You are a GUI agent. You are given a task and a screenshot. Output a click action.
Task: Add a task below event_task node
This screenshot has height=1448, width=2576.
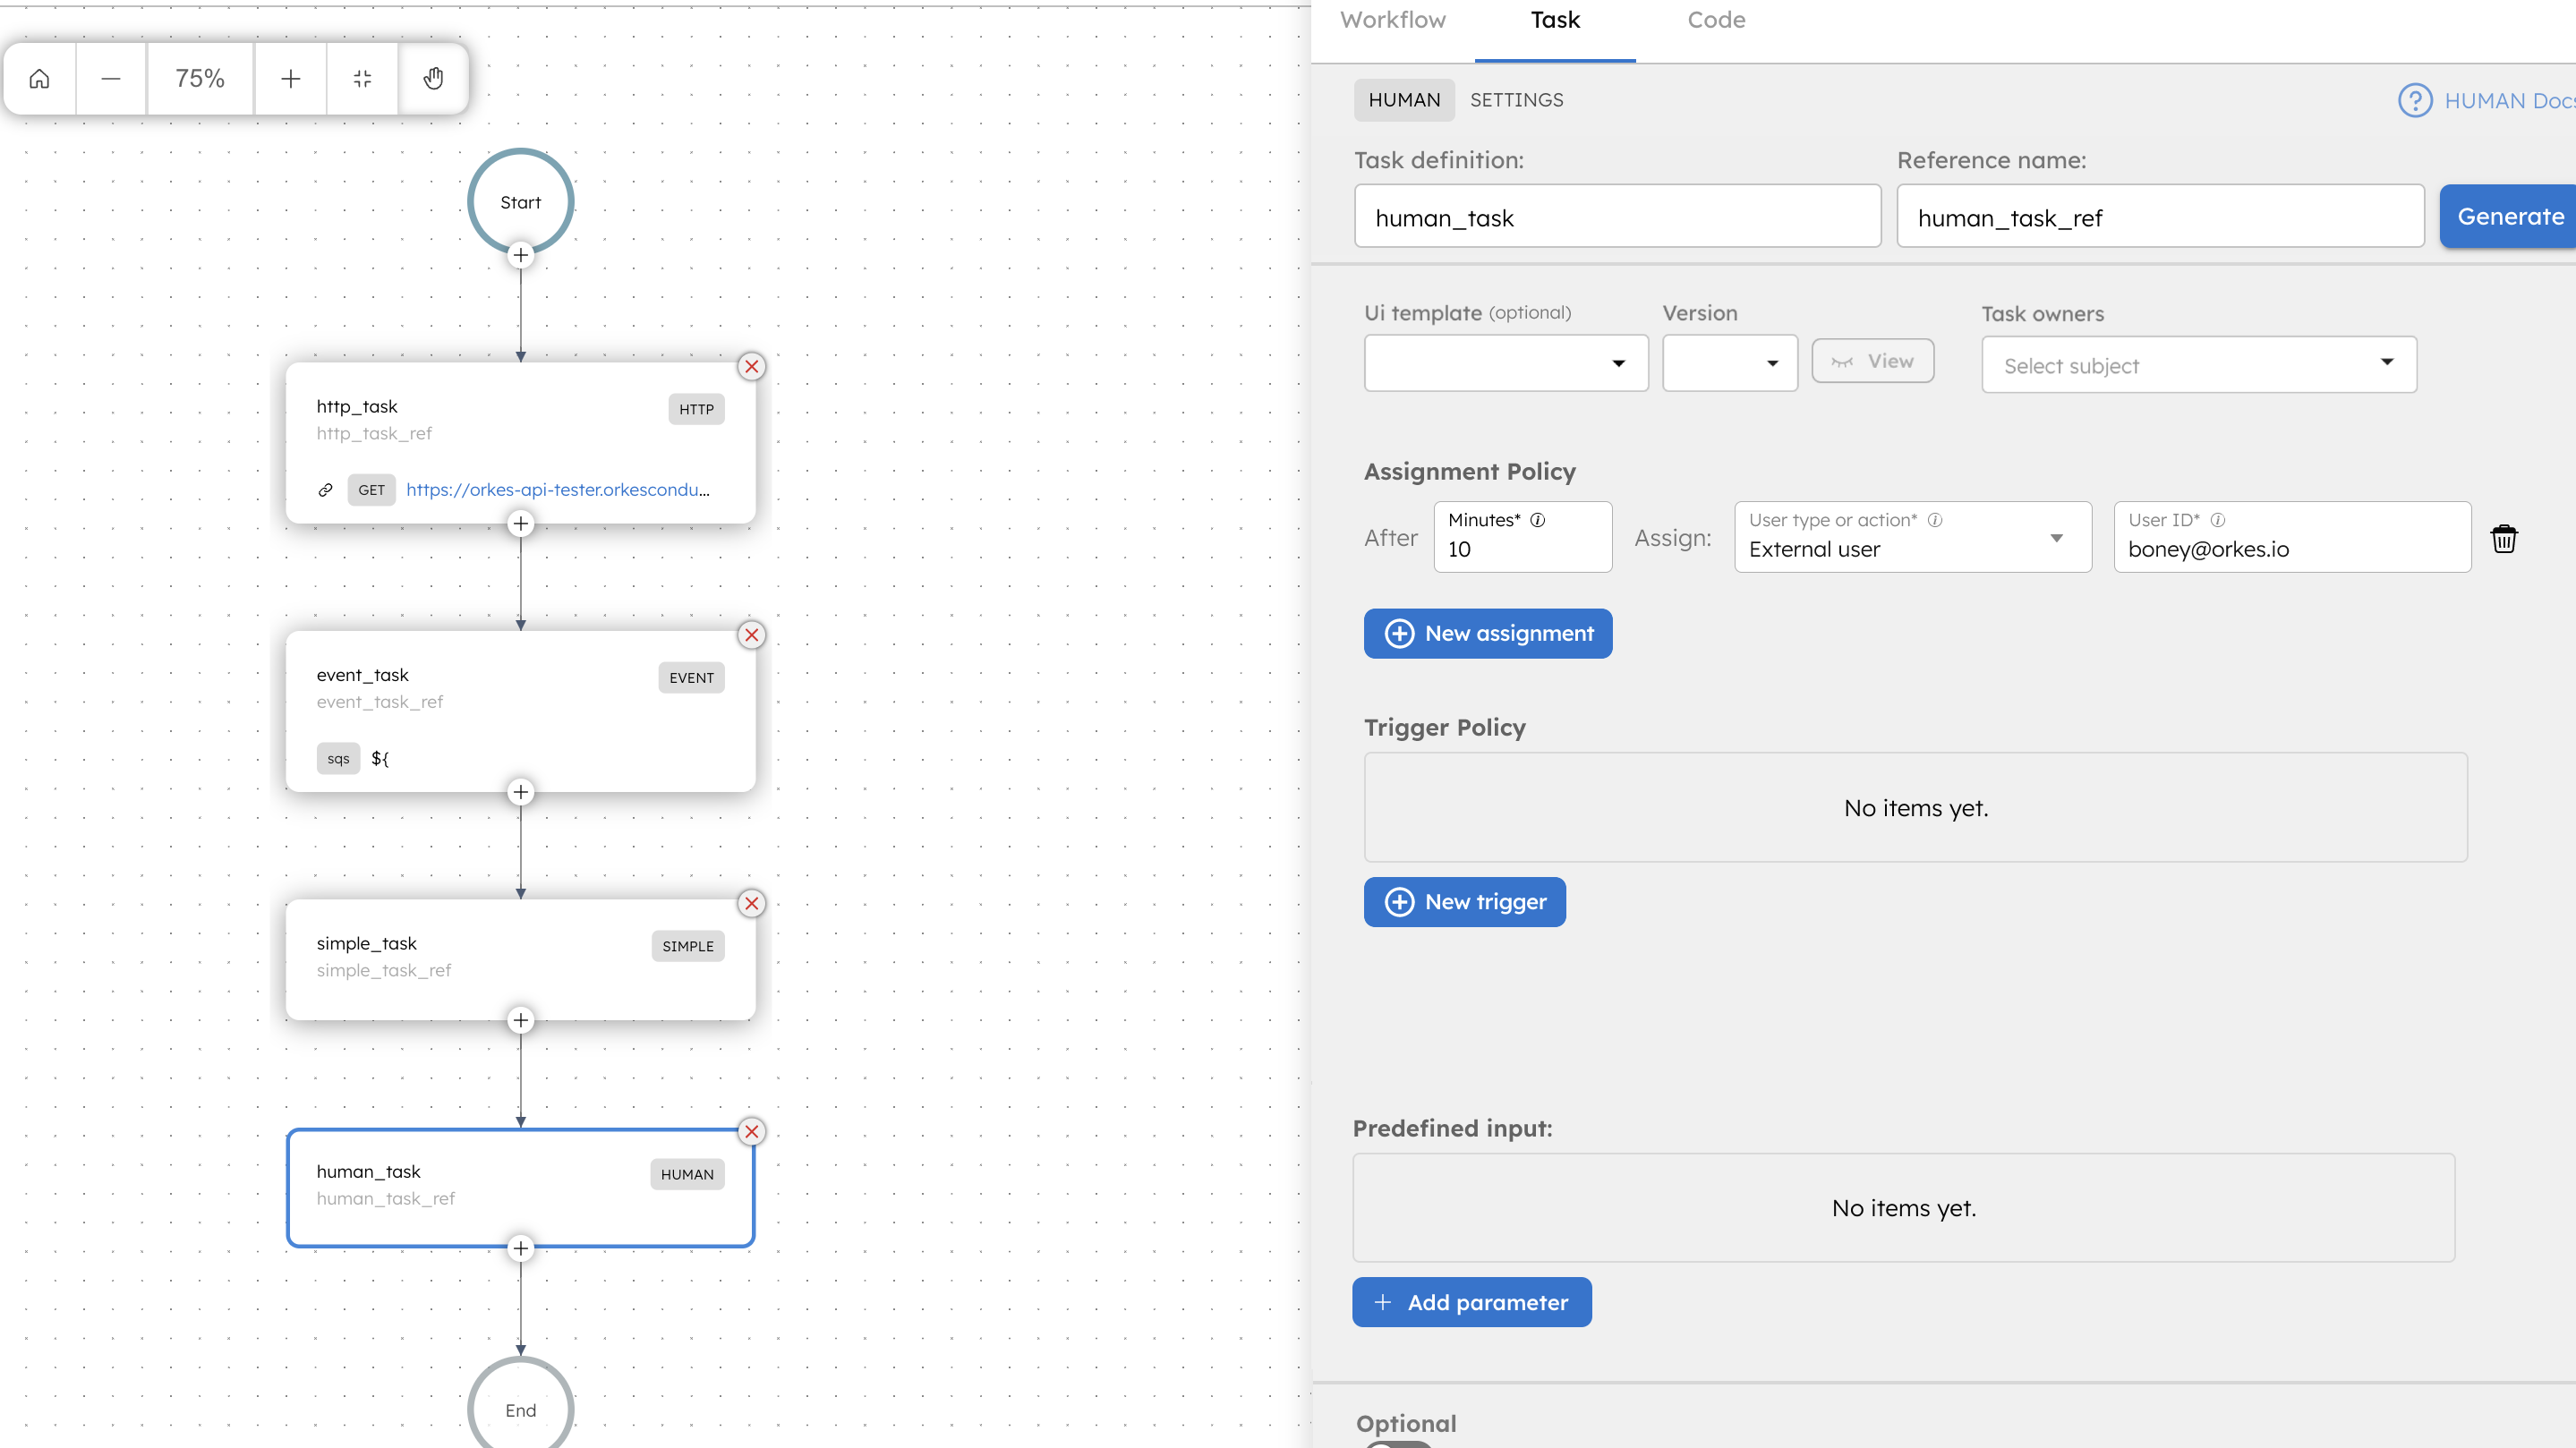point(520,792)
